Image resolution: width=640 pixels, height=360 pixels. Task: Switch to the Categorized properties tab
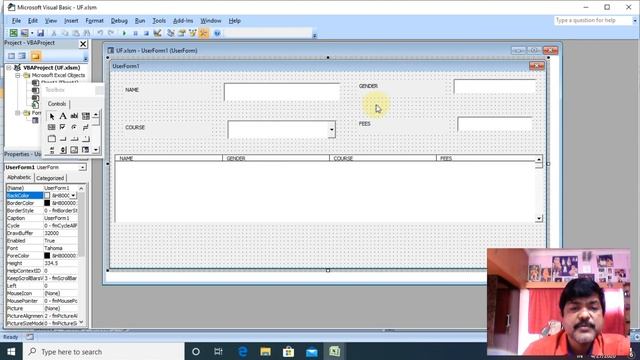(50, 178)
